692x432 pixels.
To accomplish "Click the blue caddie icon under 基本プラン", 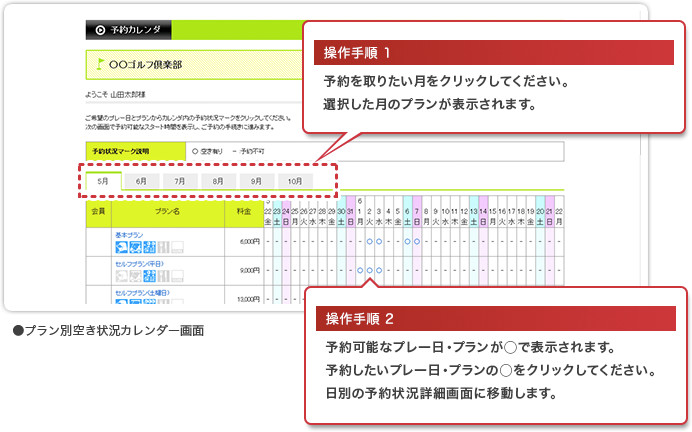I will tap(121, 247).
